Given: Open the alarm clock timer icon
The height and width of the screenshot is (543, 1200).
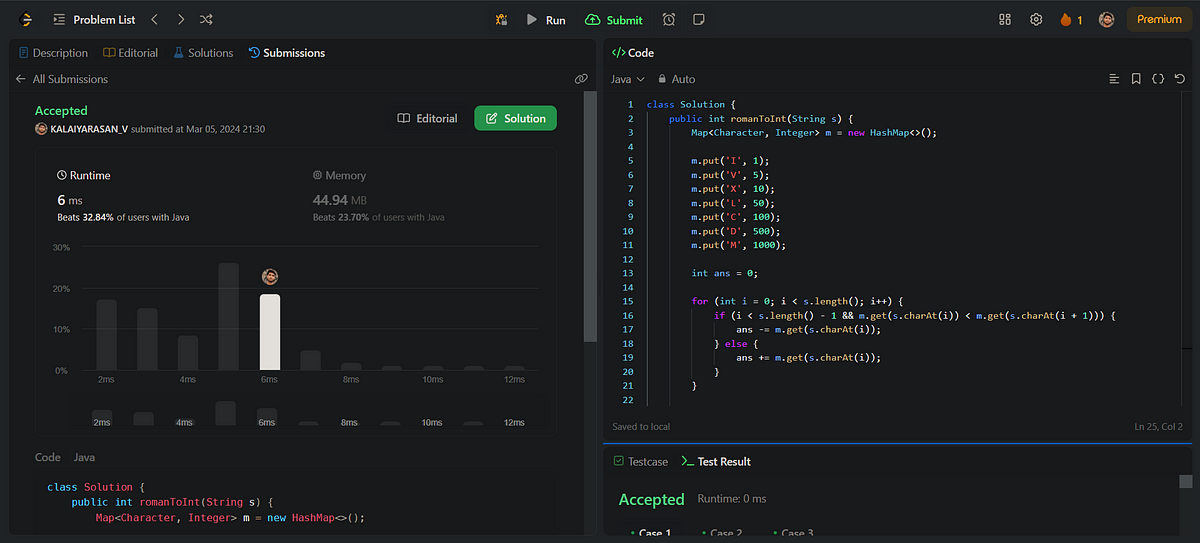Looking at the screenshot, I should coord(669,19).
